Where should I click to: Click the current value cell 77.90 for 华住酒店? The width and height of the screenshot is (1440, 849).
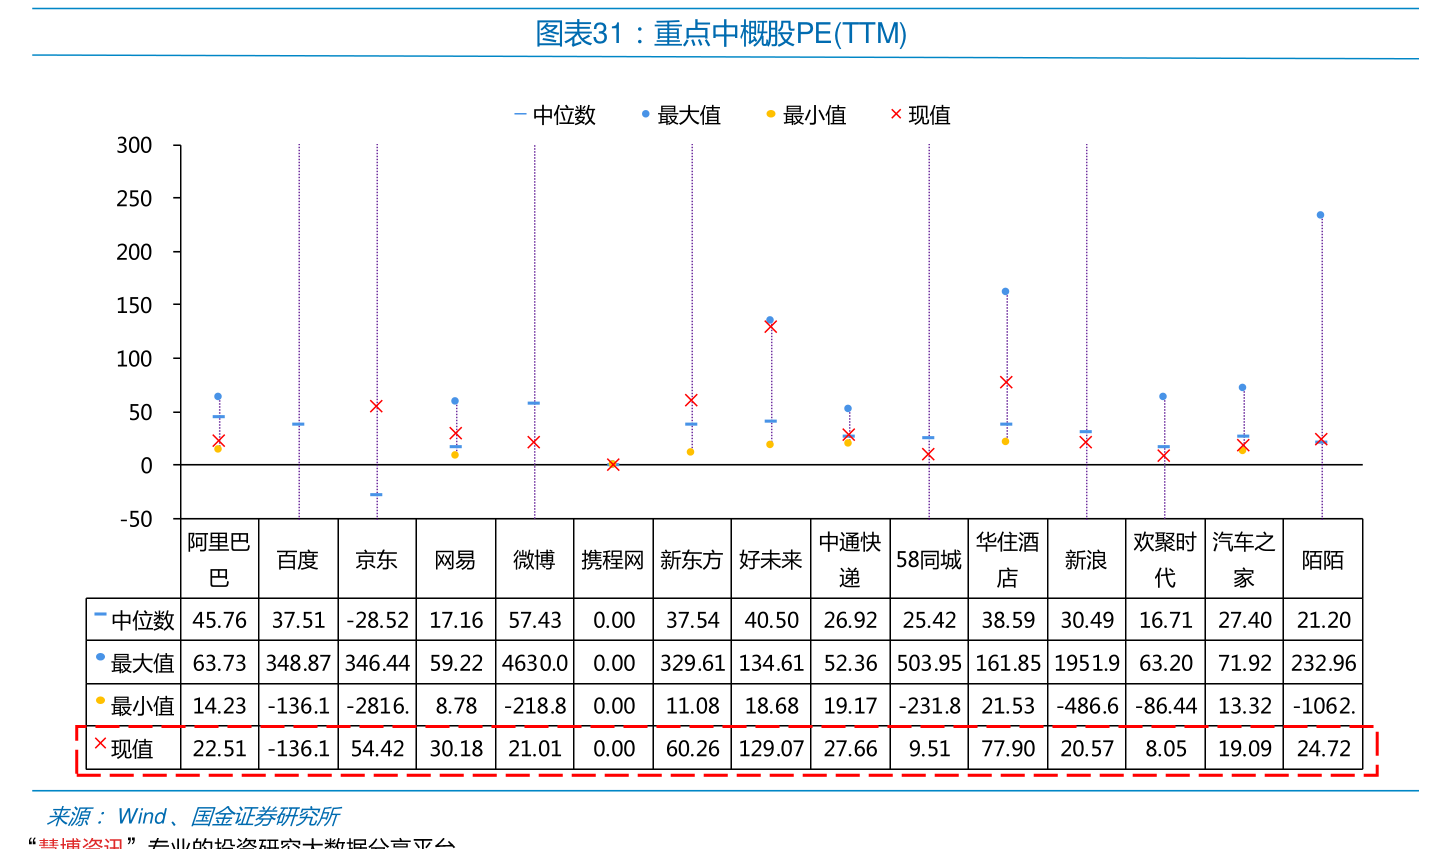[x=1008, y=749]
